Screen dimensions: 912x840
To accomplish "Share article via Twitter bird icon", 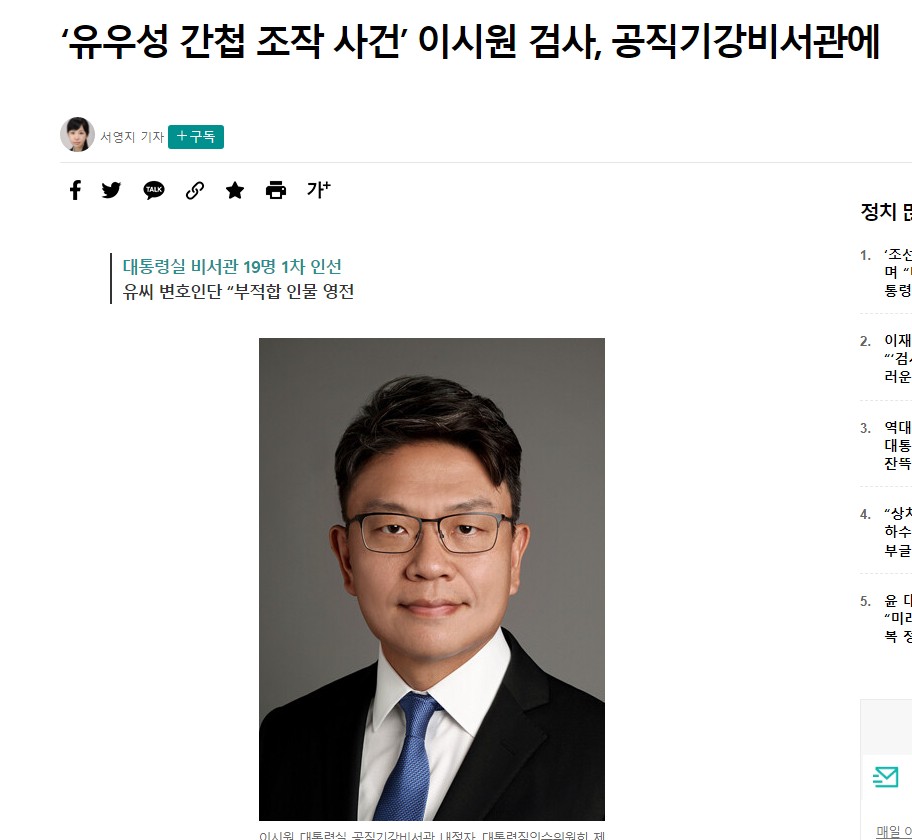I will click(111, 190).
